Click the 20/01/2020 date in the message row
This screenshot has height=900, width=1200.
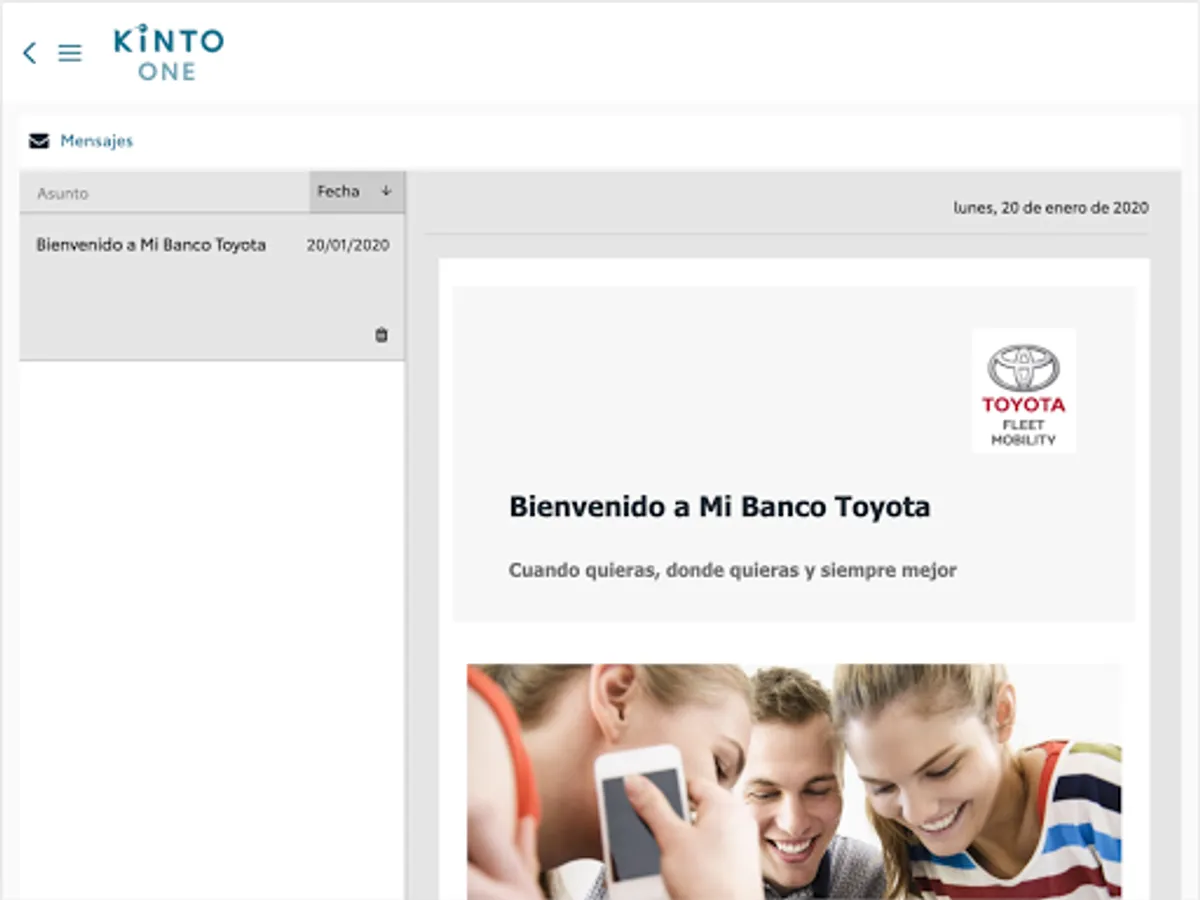pyautogui.click(x=348, y=245)
